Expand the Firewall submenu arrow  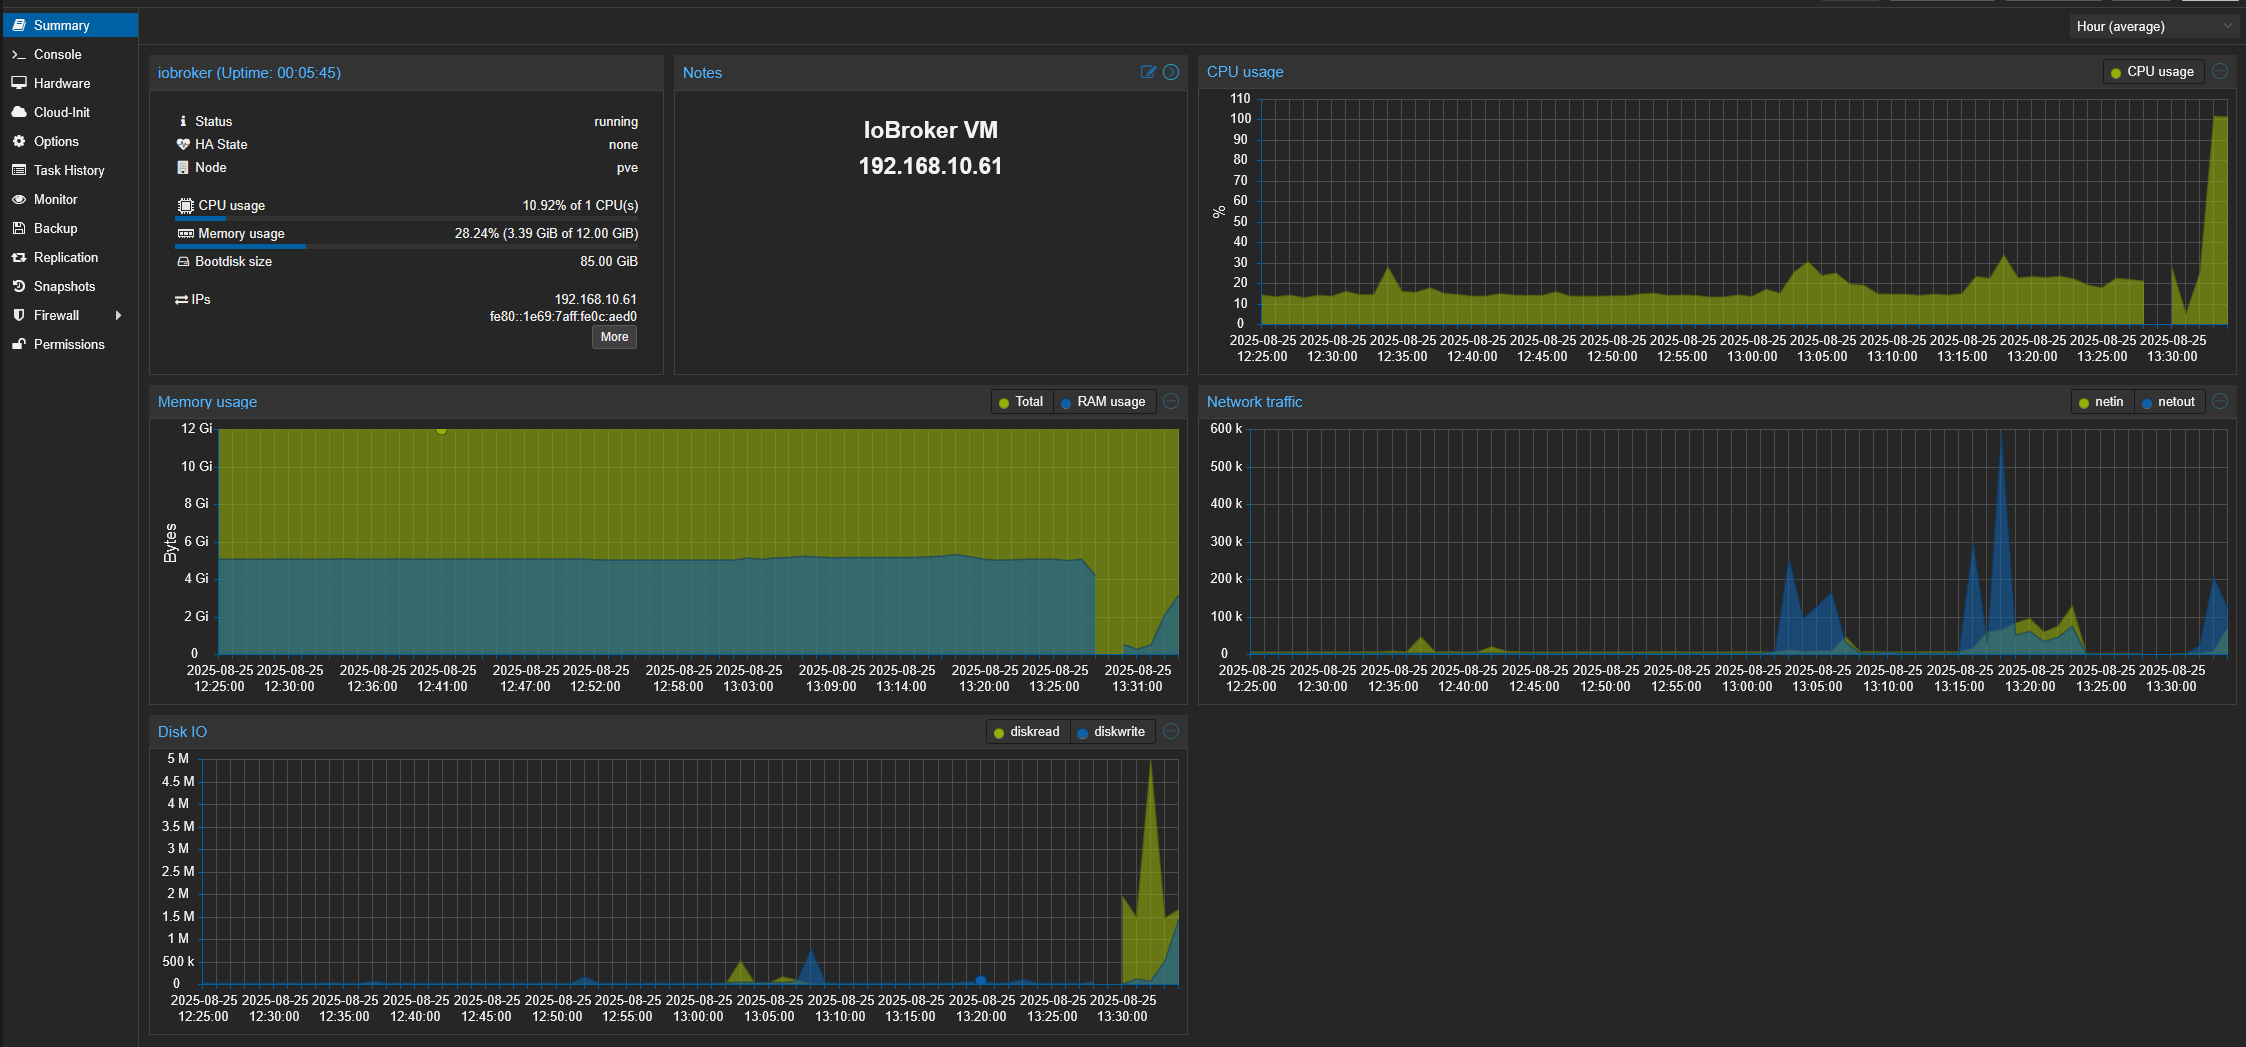[119, 315]
